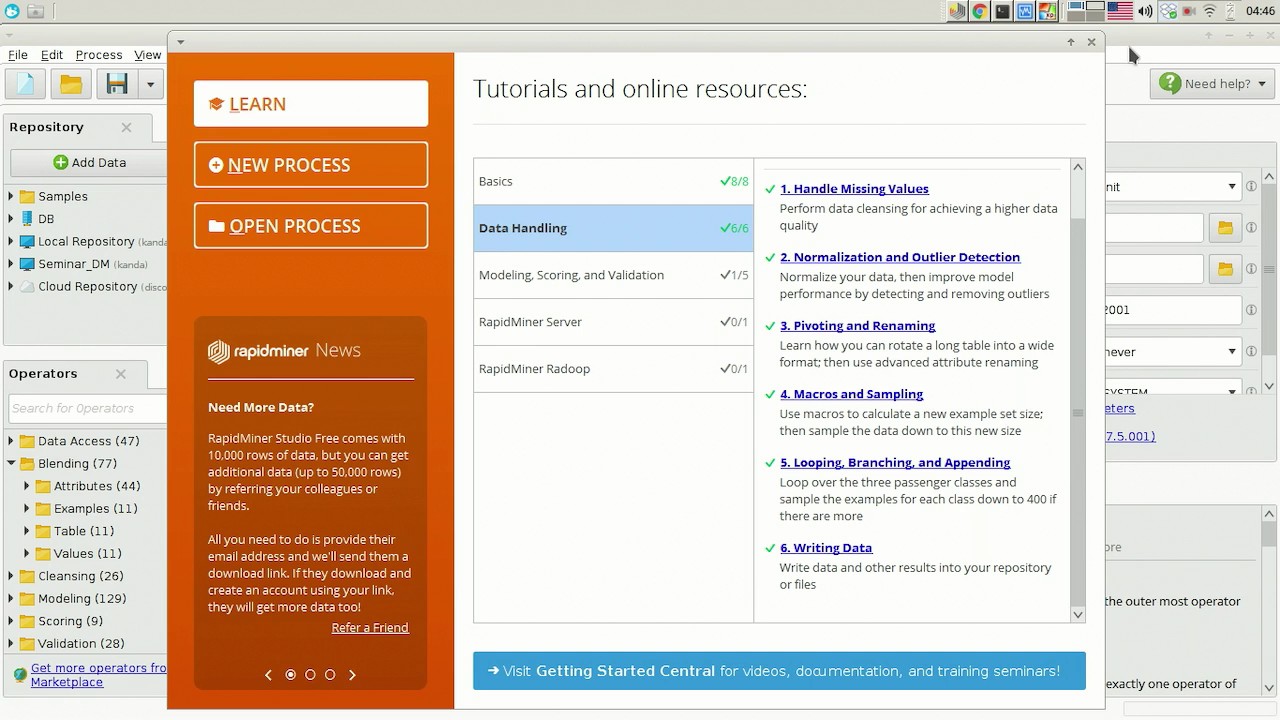This screenshot has height=720, width=1280.
Task: Expand the Samples repository folder
Action: coord(11,196)
